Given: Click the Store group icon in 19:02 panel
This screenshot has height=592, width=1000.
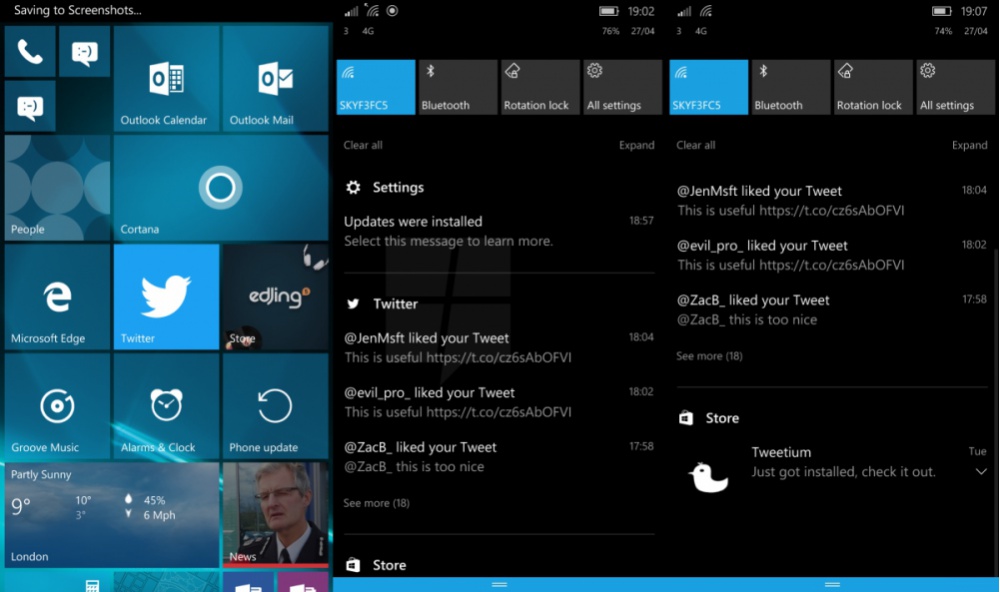Looking at the screenshot, I should click(353, 565).
